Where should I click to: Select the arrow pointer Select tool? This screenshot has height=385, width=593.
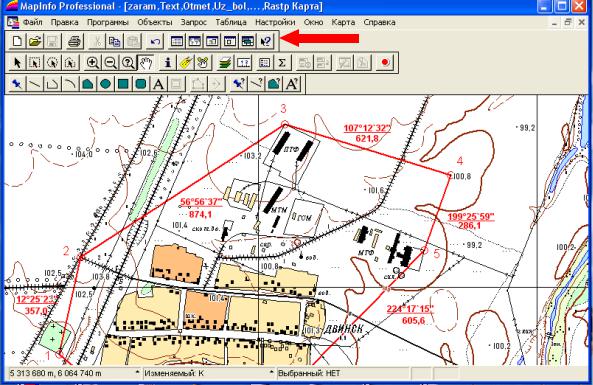pos(17,62)
